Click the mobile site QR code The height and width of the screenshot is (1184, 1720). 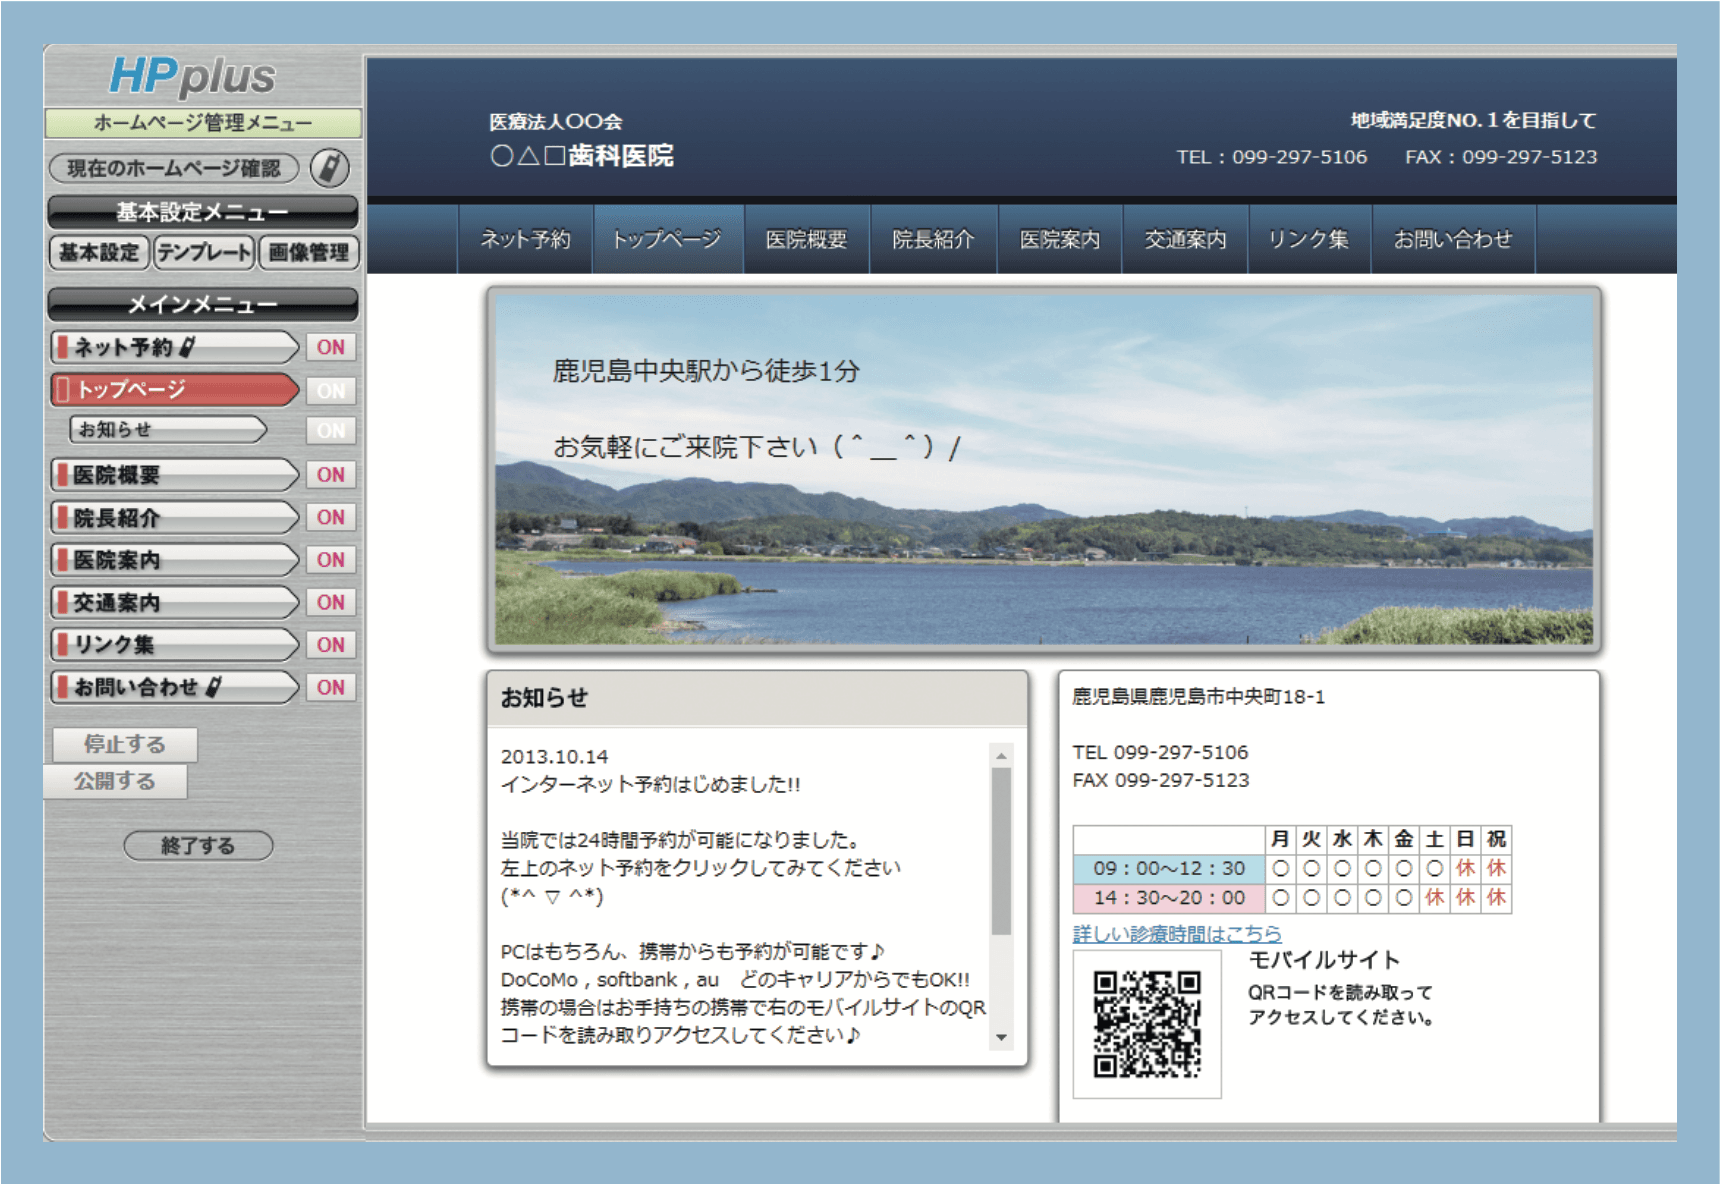[x=1147, y=1024]
